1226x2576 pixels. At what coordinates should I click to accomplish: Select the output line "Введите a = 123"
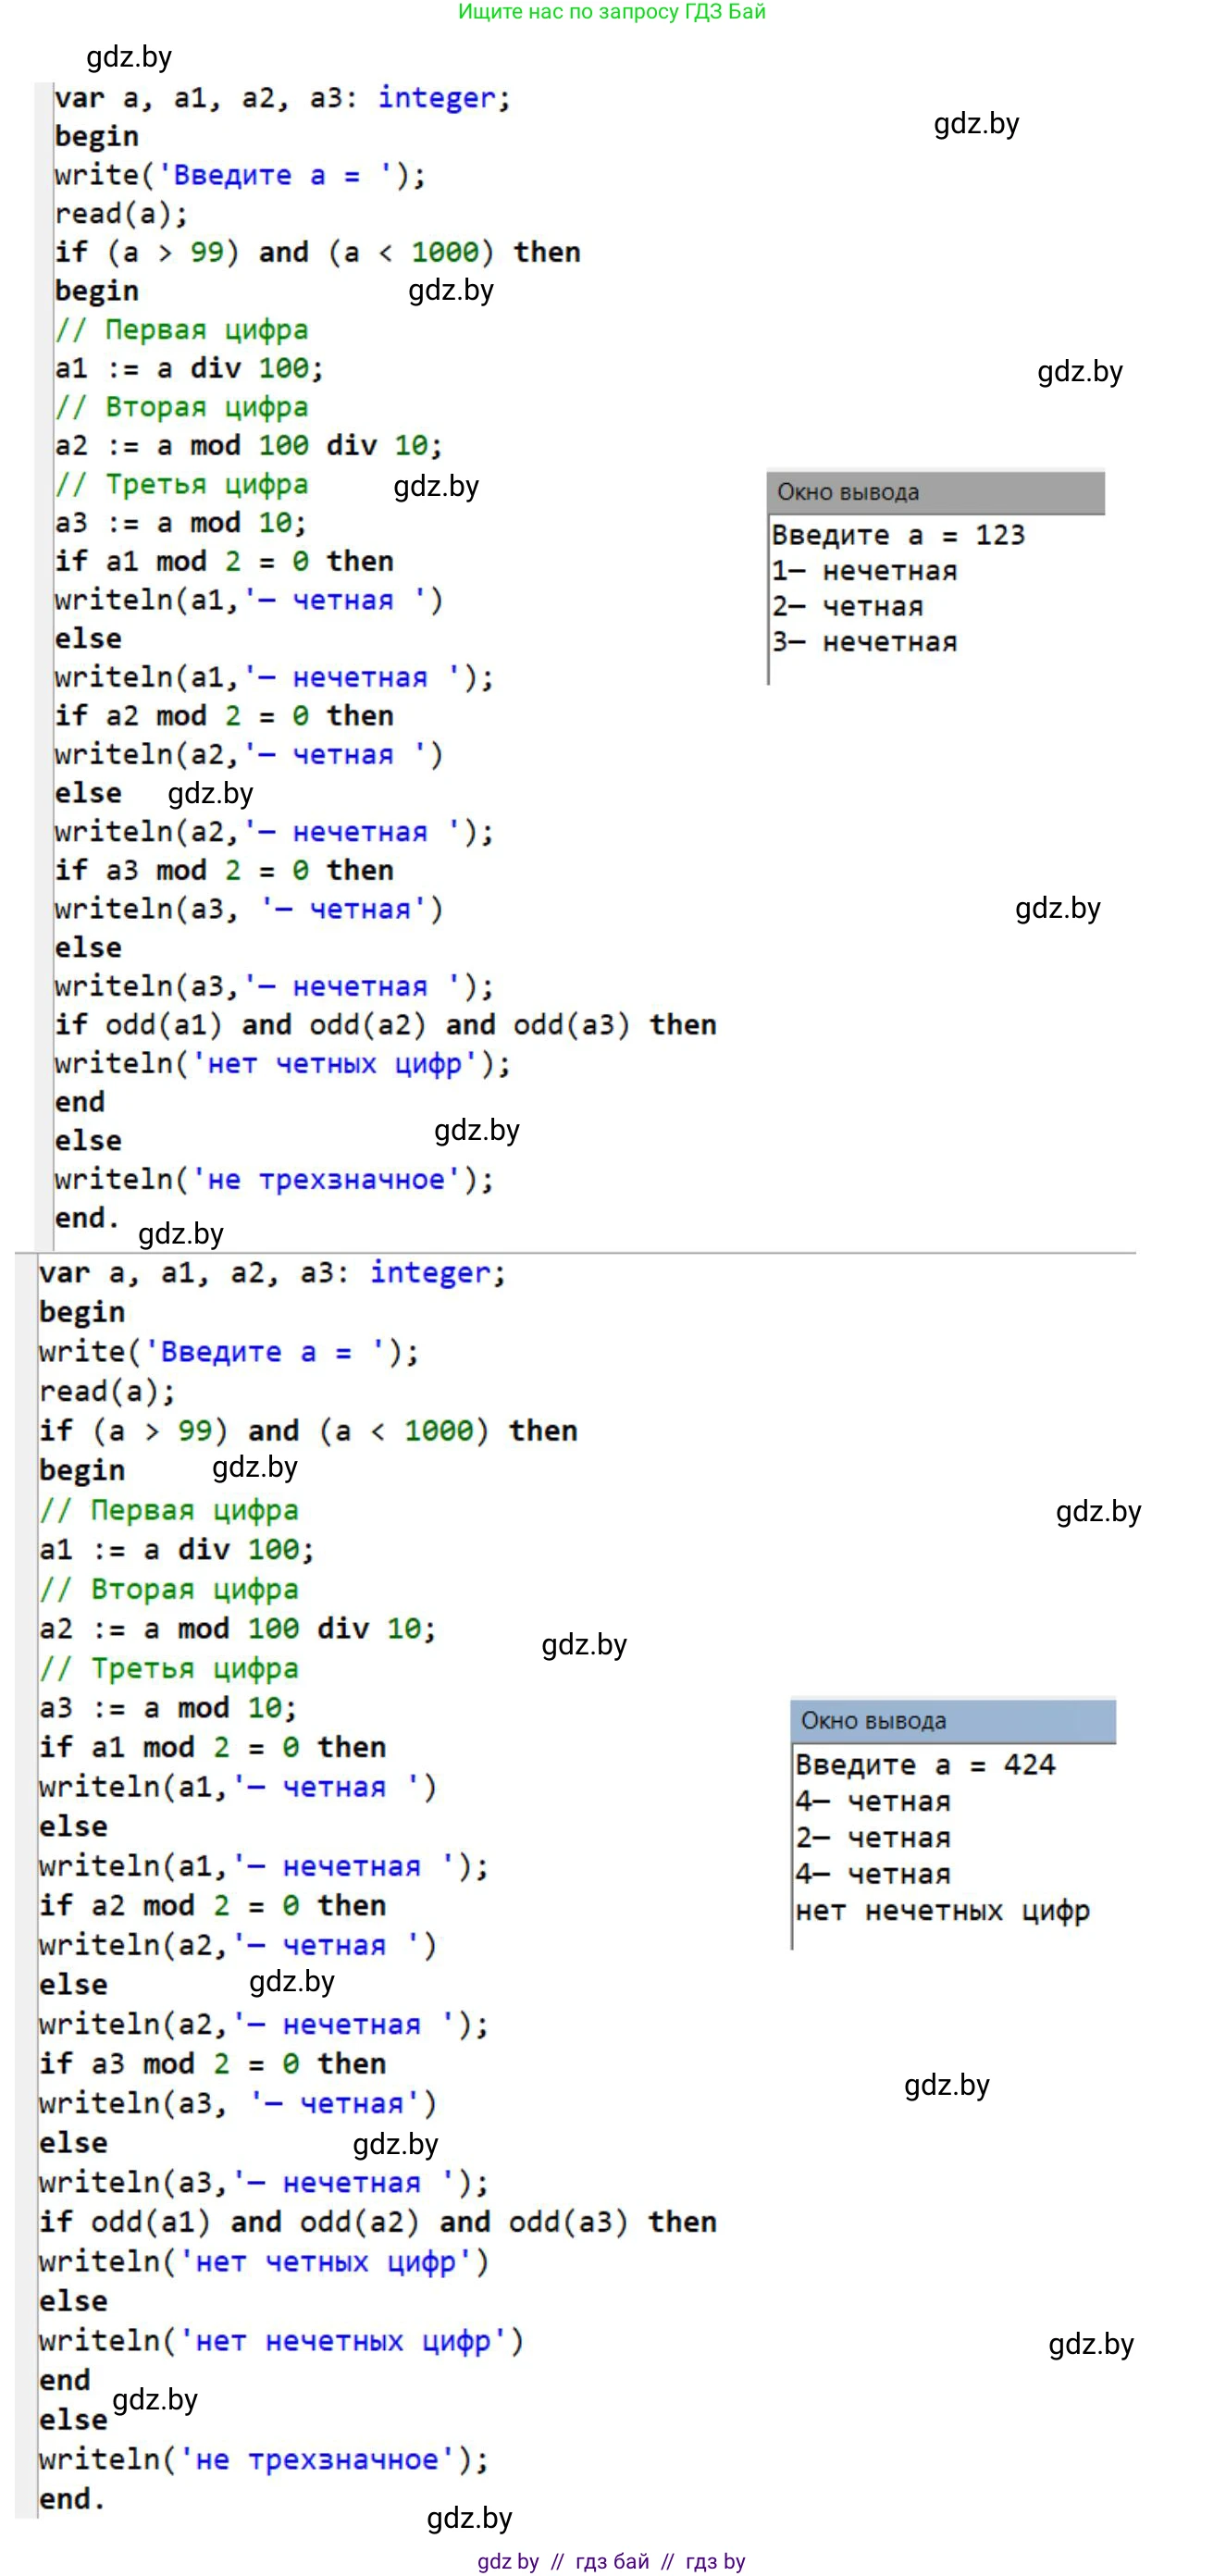[x=897, y=535]
